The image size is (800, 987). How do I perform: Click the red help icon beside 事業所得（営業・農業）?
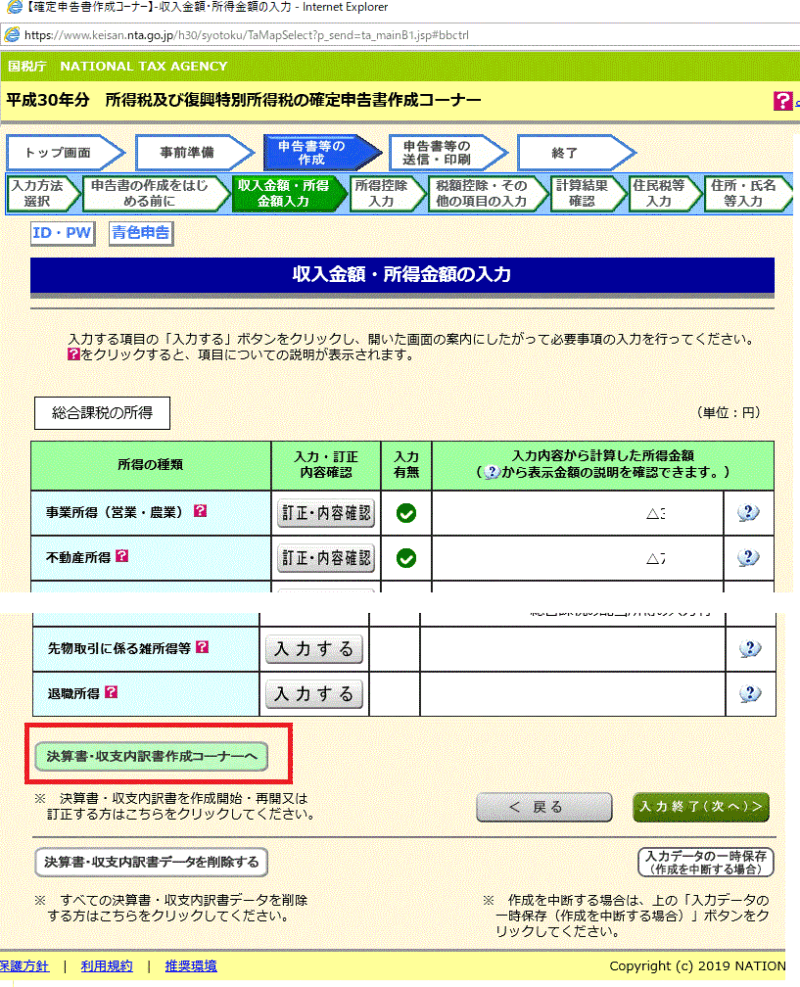[200, 511]
